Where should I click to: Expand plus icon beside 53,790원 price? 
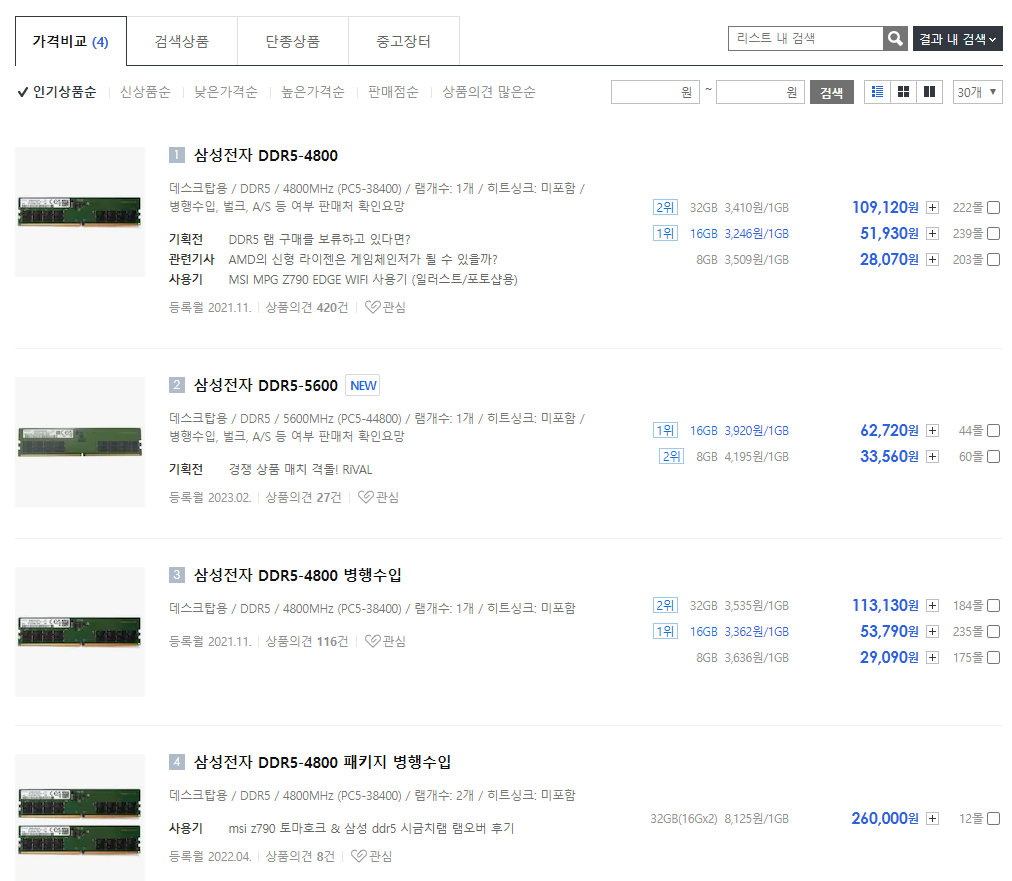click(x=932, y=631)
